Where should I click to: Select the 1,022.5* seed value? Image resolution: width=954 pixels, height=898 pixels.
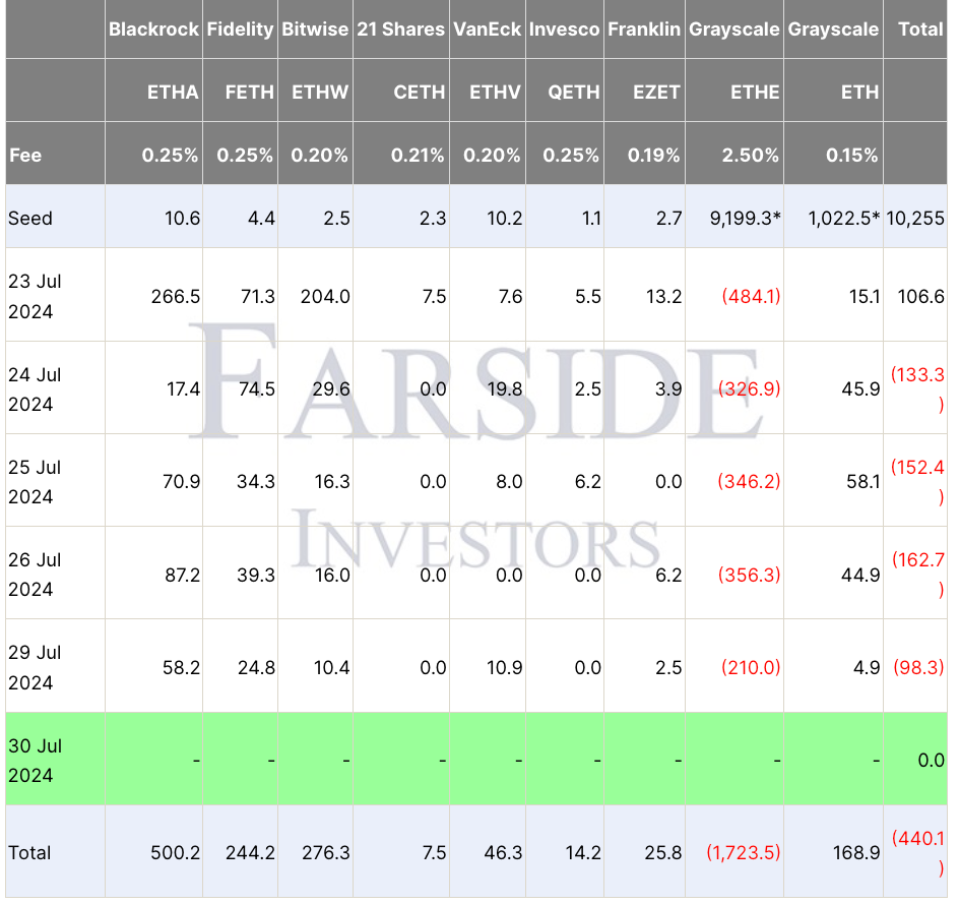tap(844, 218)
